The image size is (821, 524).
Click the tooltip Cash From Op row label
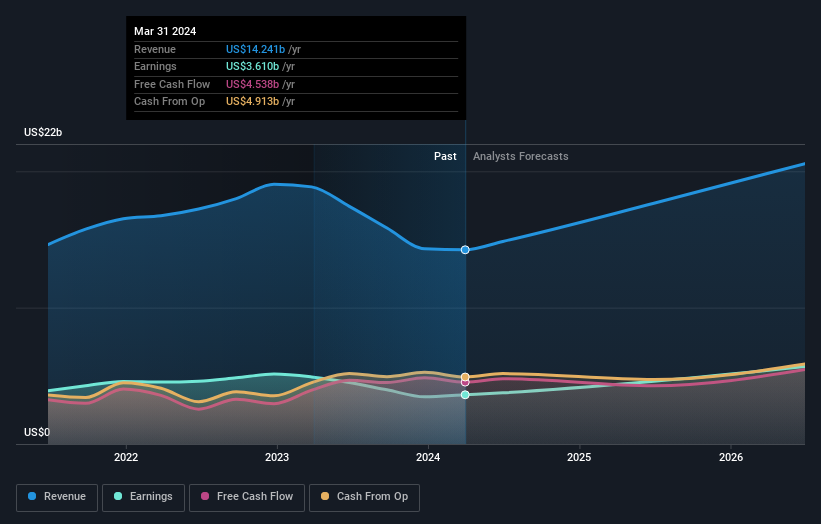point(170,102)
